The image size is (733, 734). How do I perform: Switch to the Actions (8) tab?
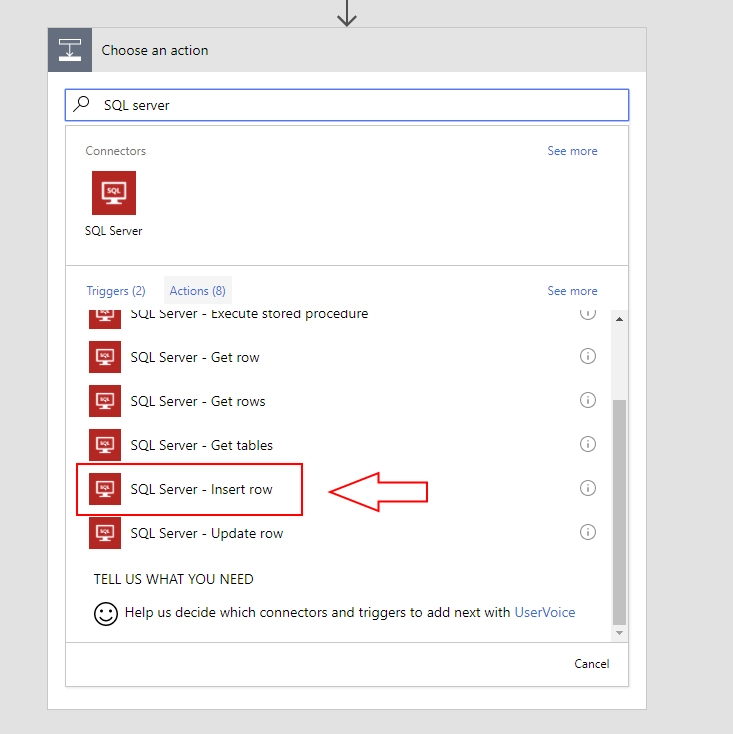coord(198,291)
